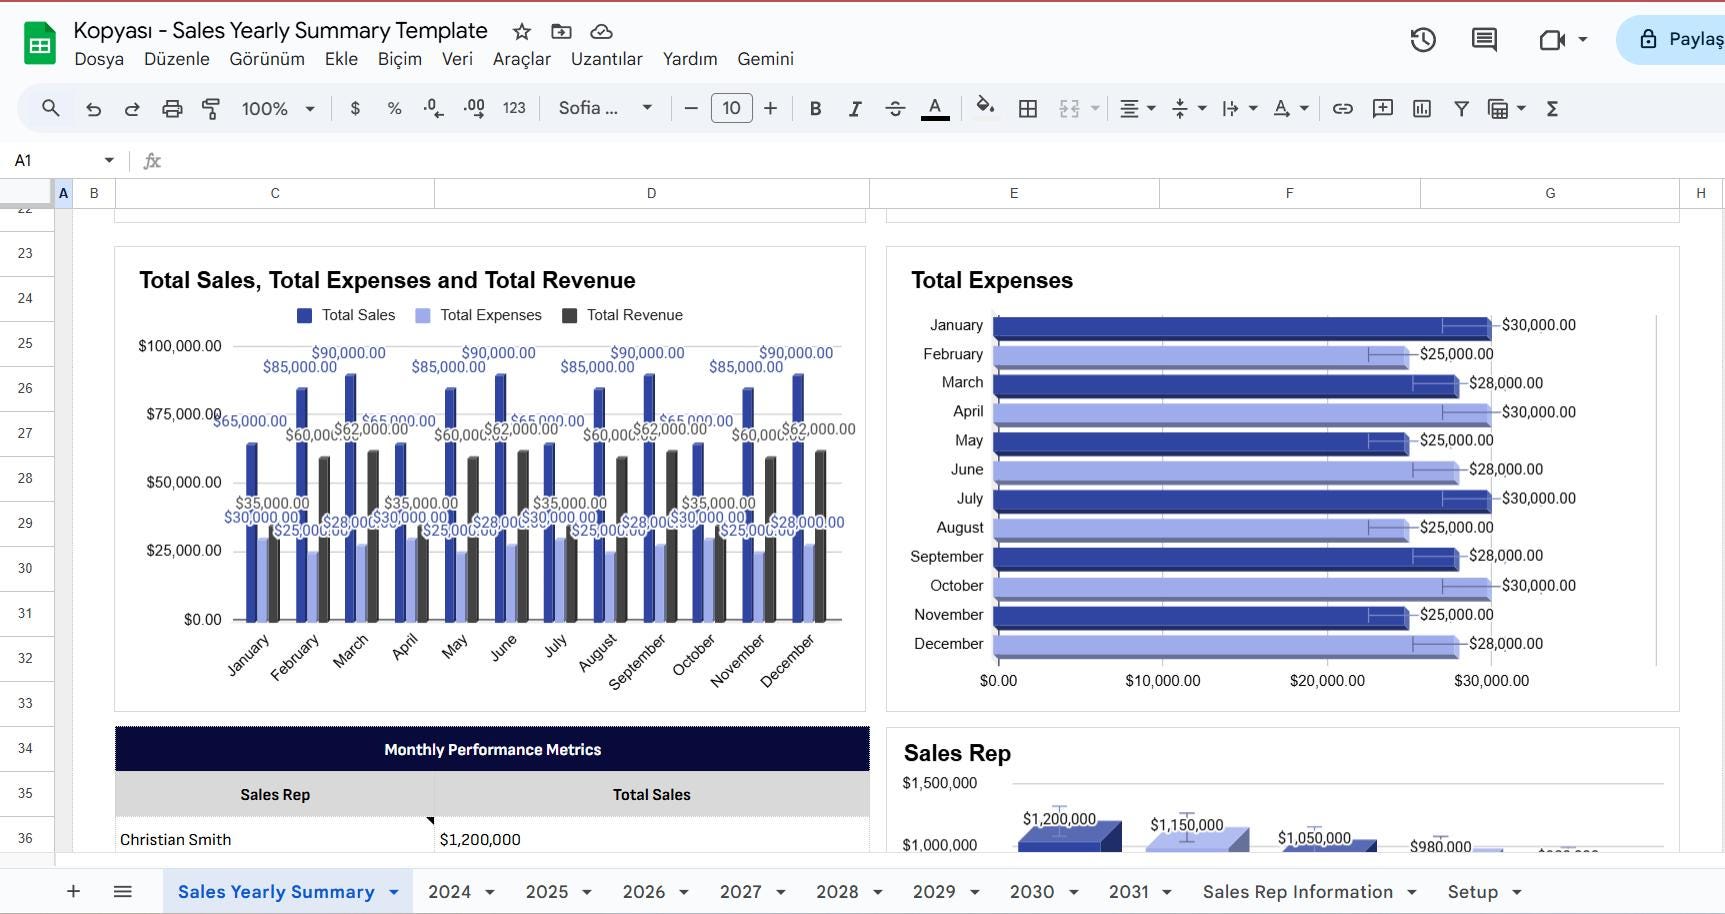1725x914 pixels.
Task: Open the search menus magnifier icon
Action: point(50,108)
